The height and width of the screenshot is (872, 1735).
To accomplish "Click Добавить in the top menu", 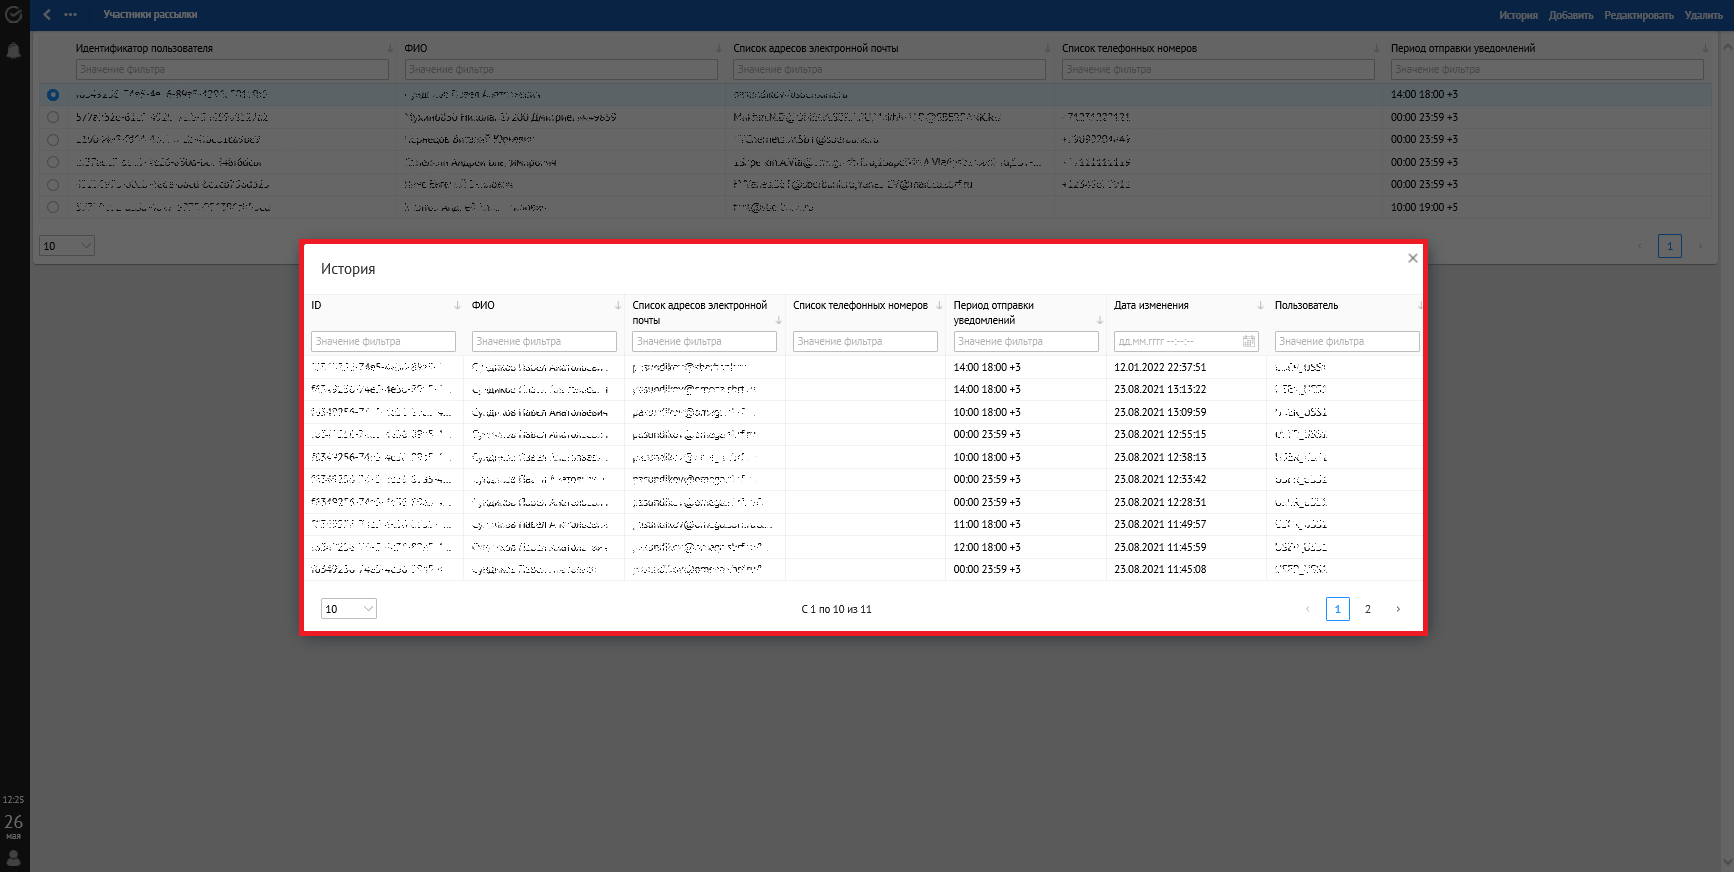I will [1570, 15].
